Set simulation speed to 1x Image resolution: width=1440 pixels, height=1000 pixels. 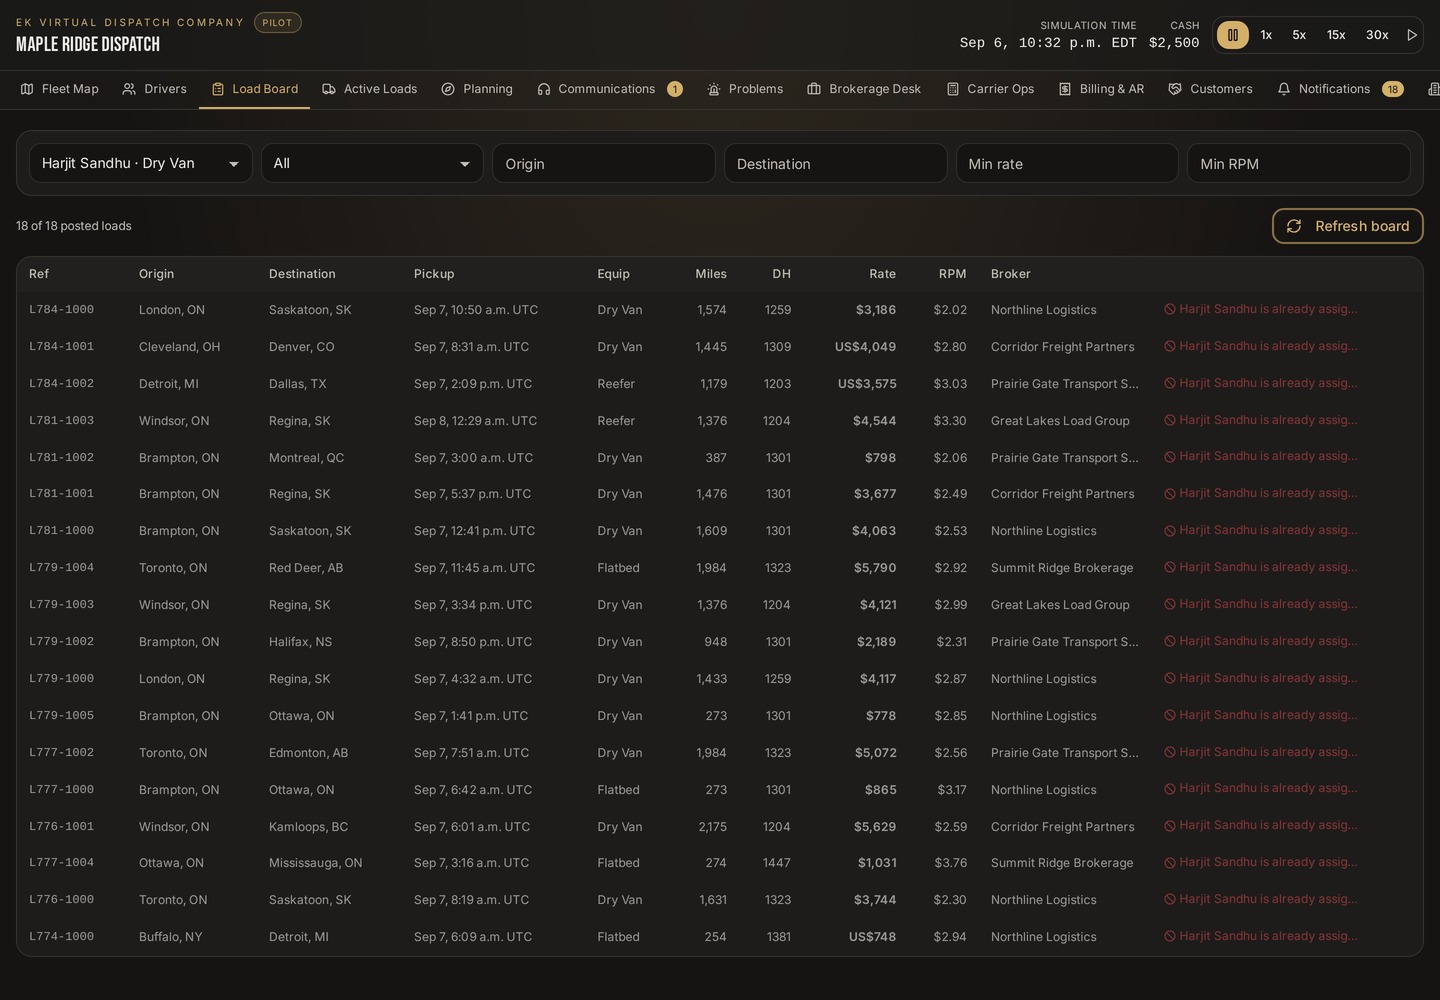[x=1266, y=35]
